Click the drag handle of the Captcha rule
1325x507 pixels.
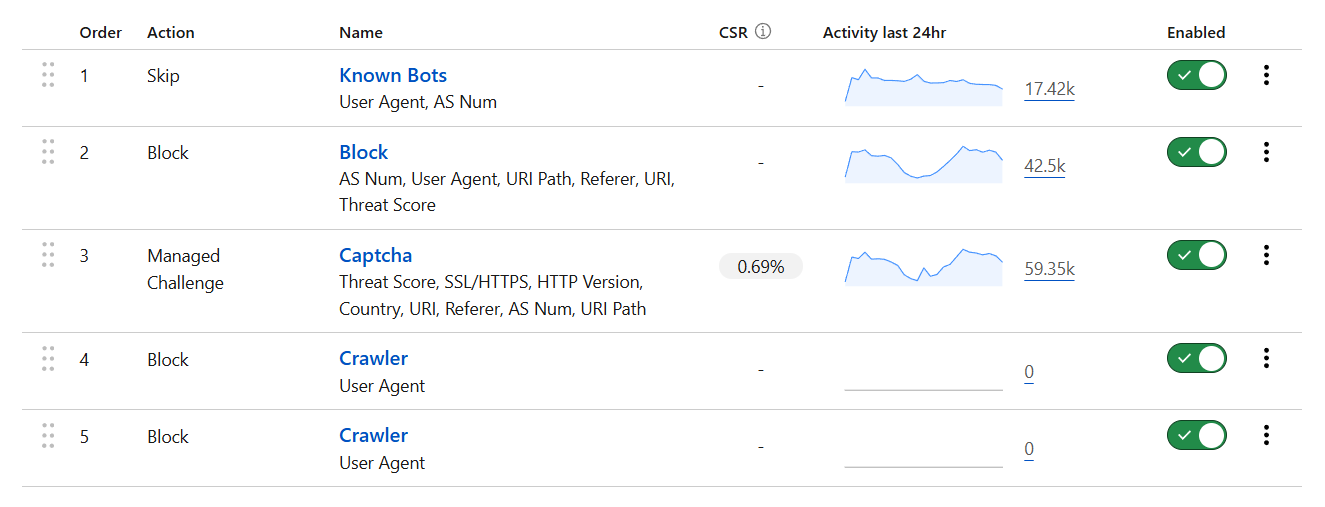point(48,255)
